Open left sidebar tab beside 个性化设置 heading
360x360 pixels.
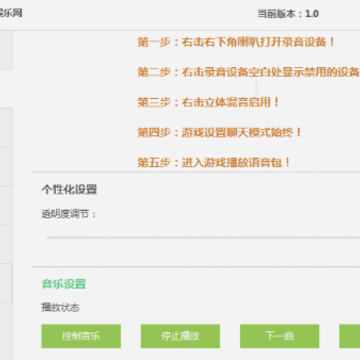pos(6,205)
